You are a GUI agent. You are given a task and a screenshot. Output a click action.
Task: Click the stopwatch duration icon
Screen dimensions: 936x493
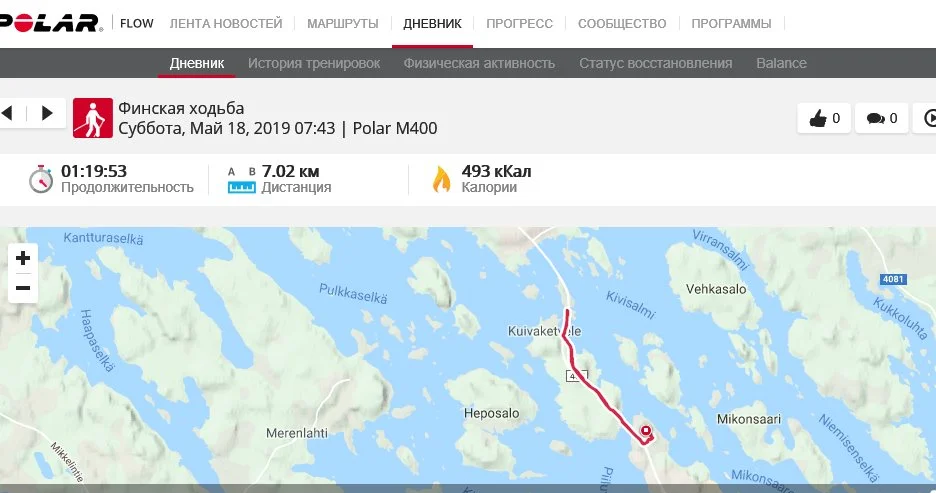pyautogui.click(x=41, y=179)
